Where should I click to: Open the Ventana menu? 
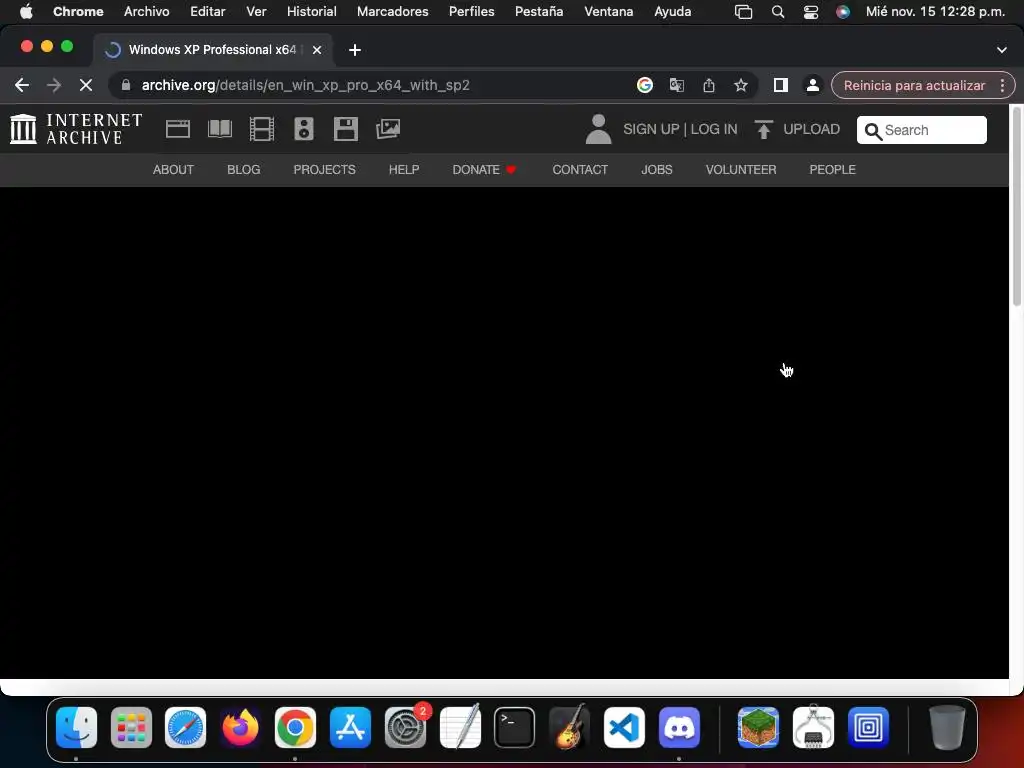609,12
